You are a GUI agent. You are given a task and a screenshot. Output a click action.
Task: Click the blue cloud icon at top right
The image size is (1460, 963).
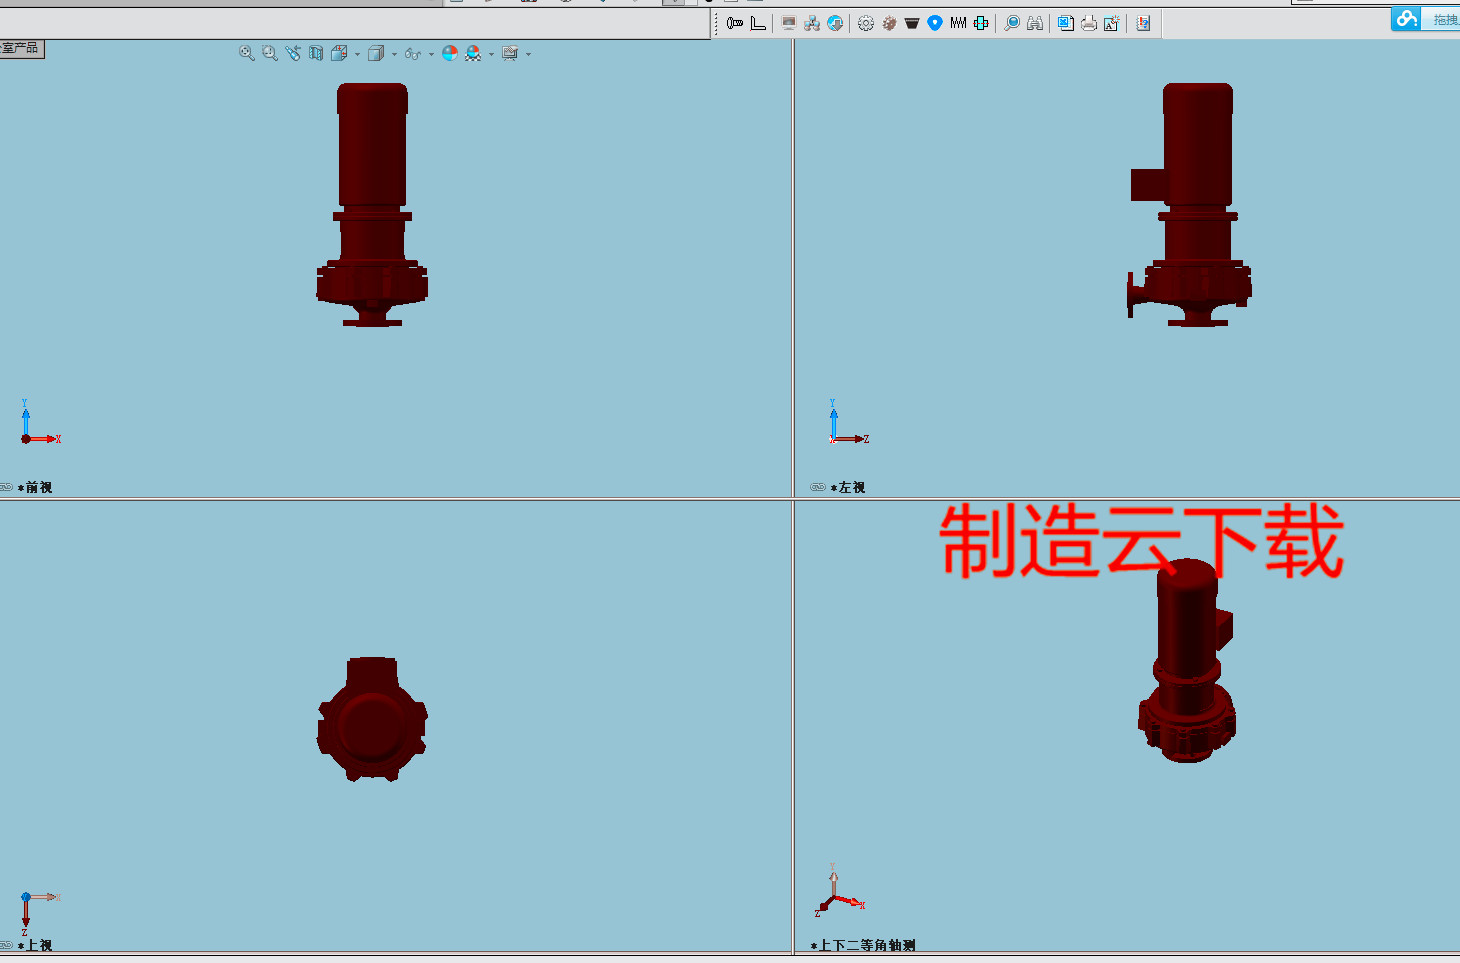tap(1407, 18)
